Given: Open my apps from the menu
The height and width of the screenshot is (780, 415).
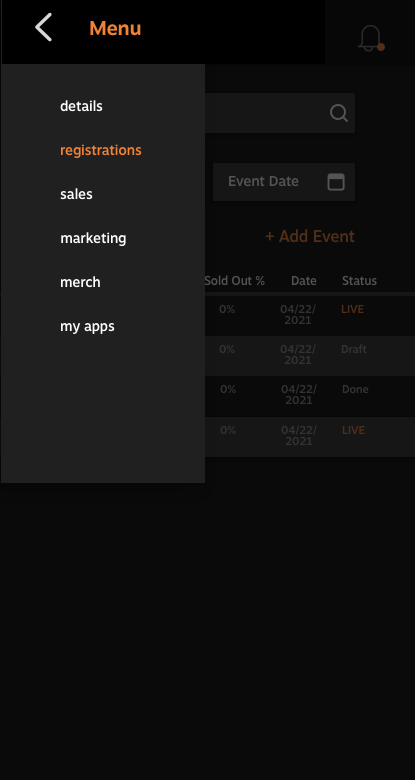Looking at the screenshot, I should coord(87,326).
